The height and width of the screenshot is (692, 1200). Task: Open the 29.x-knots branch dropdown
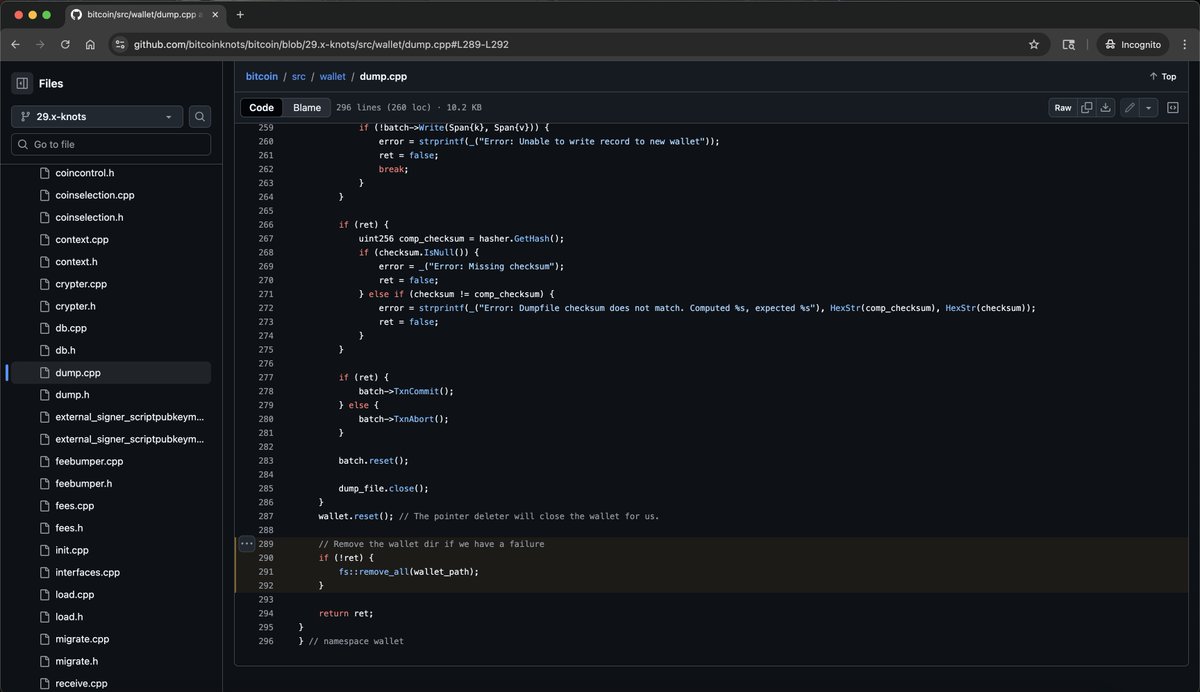pyautogui.click(x=96, y=116)
